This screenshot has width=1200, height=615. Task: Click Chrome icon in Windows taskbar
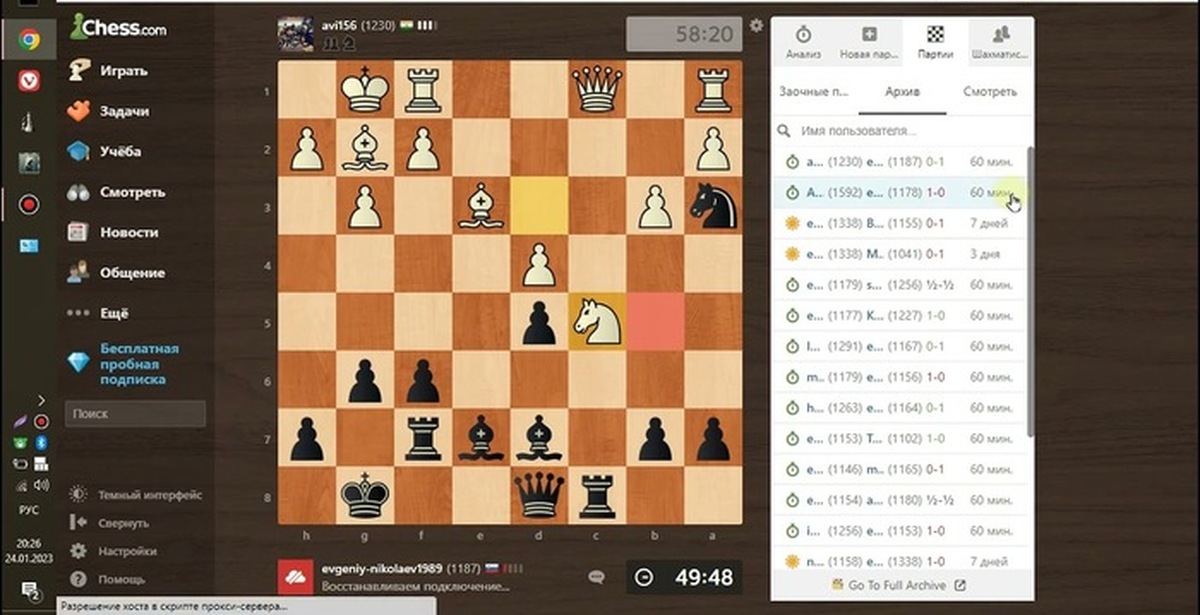(29, 40)
